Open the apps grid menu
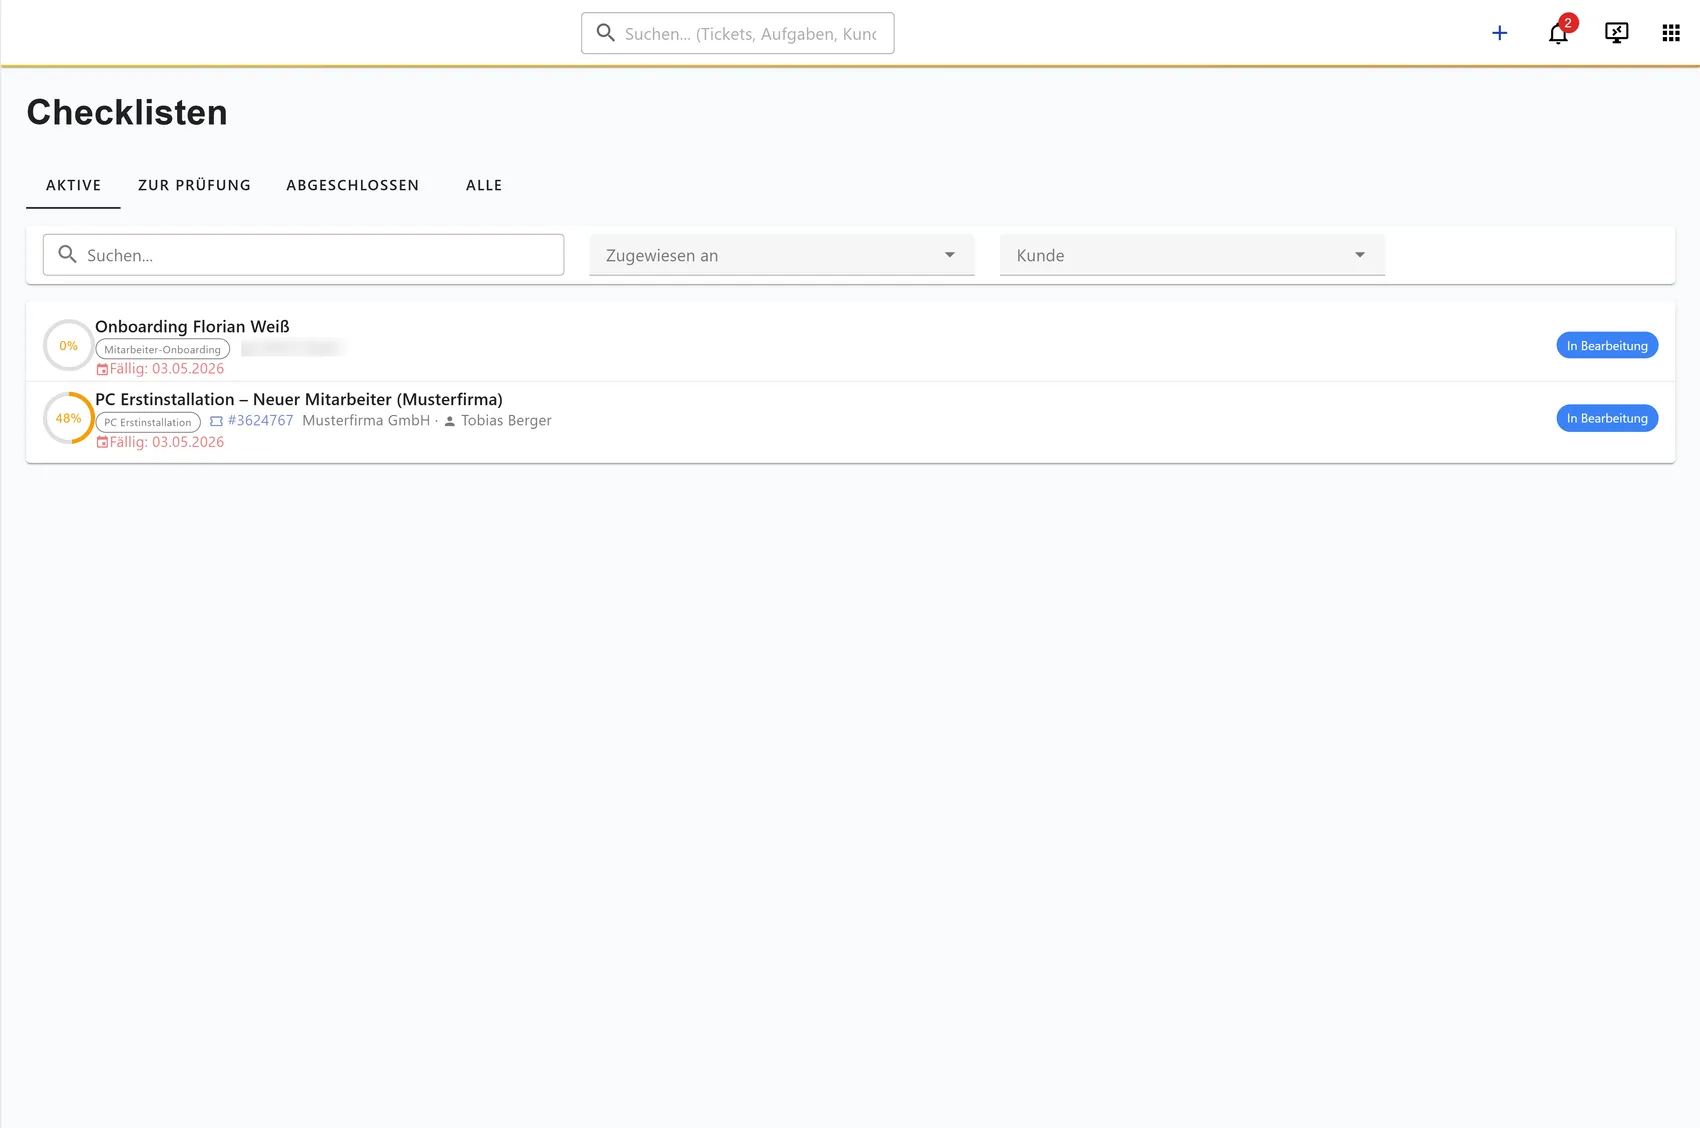Screen dimensions: 1700x1128 (1671, 33)
